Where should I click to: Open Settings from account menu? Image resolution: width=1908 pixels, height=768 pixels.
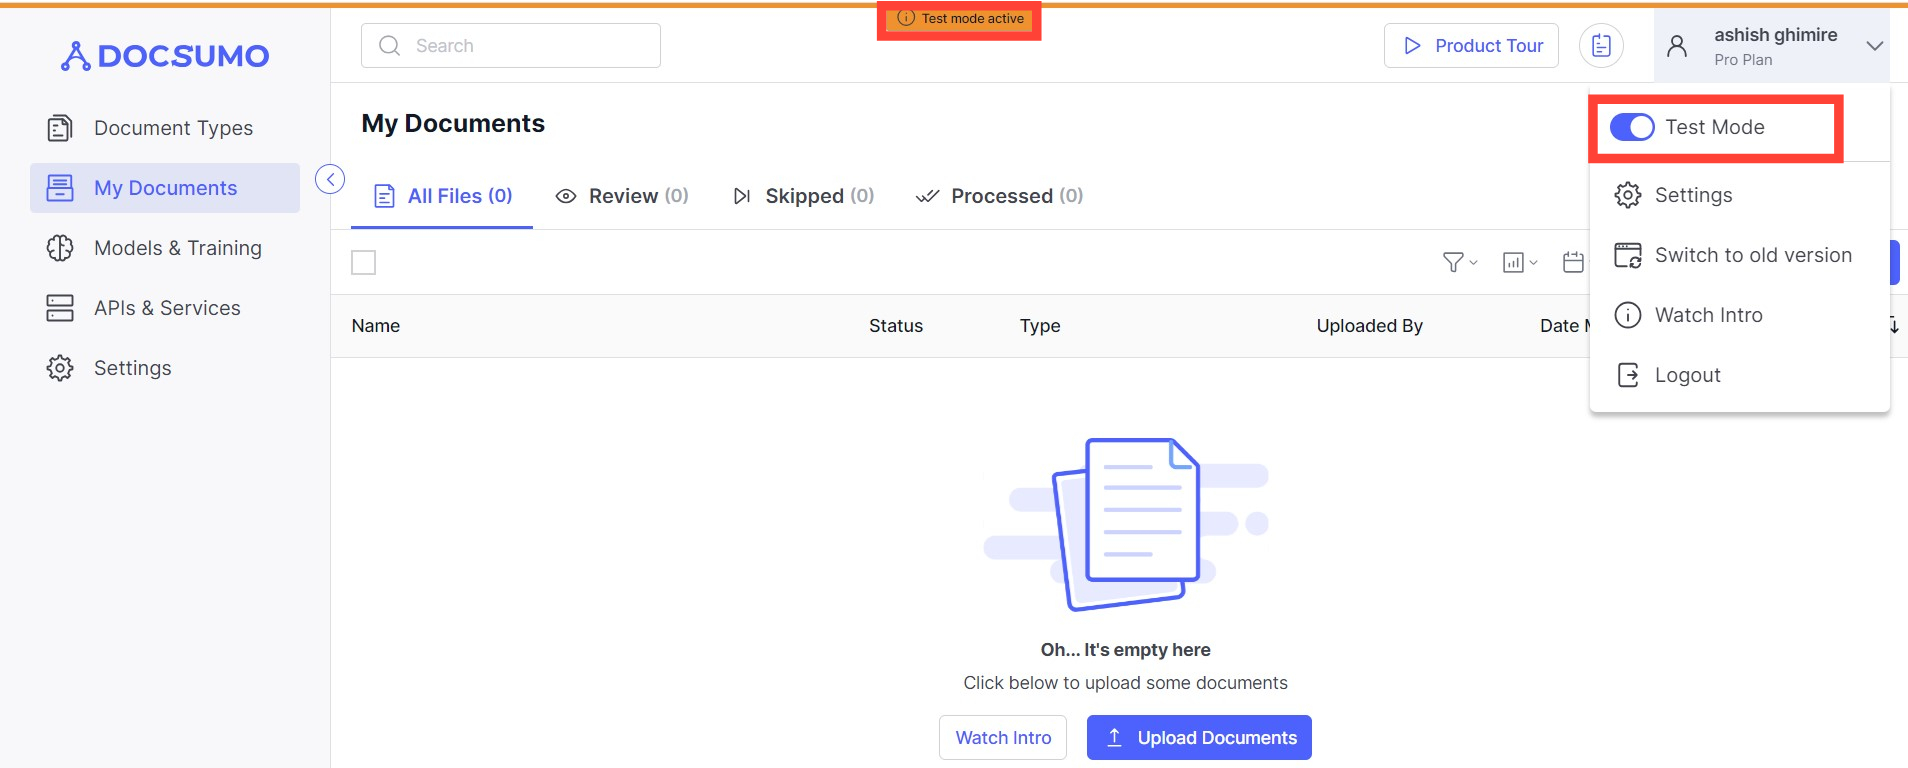pyautogui.click(x=1739, y=195)
